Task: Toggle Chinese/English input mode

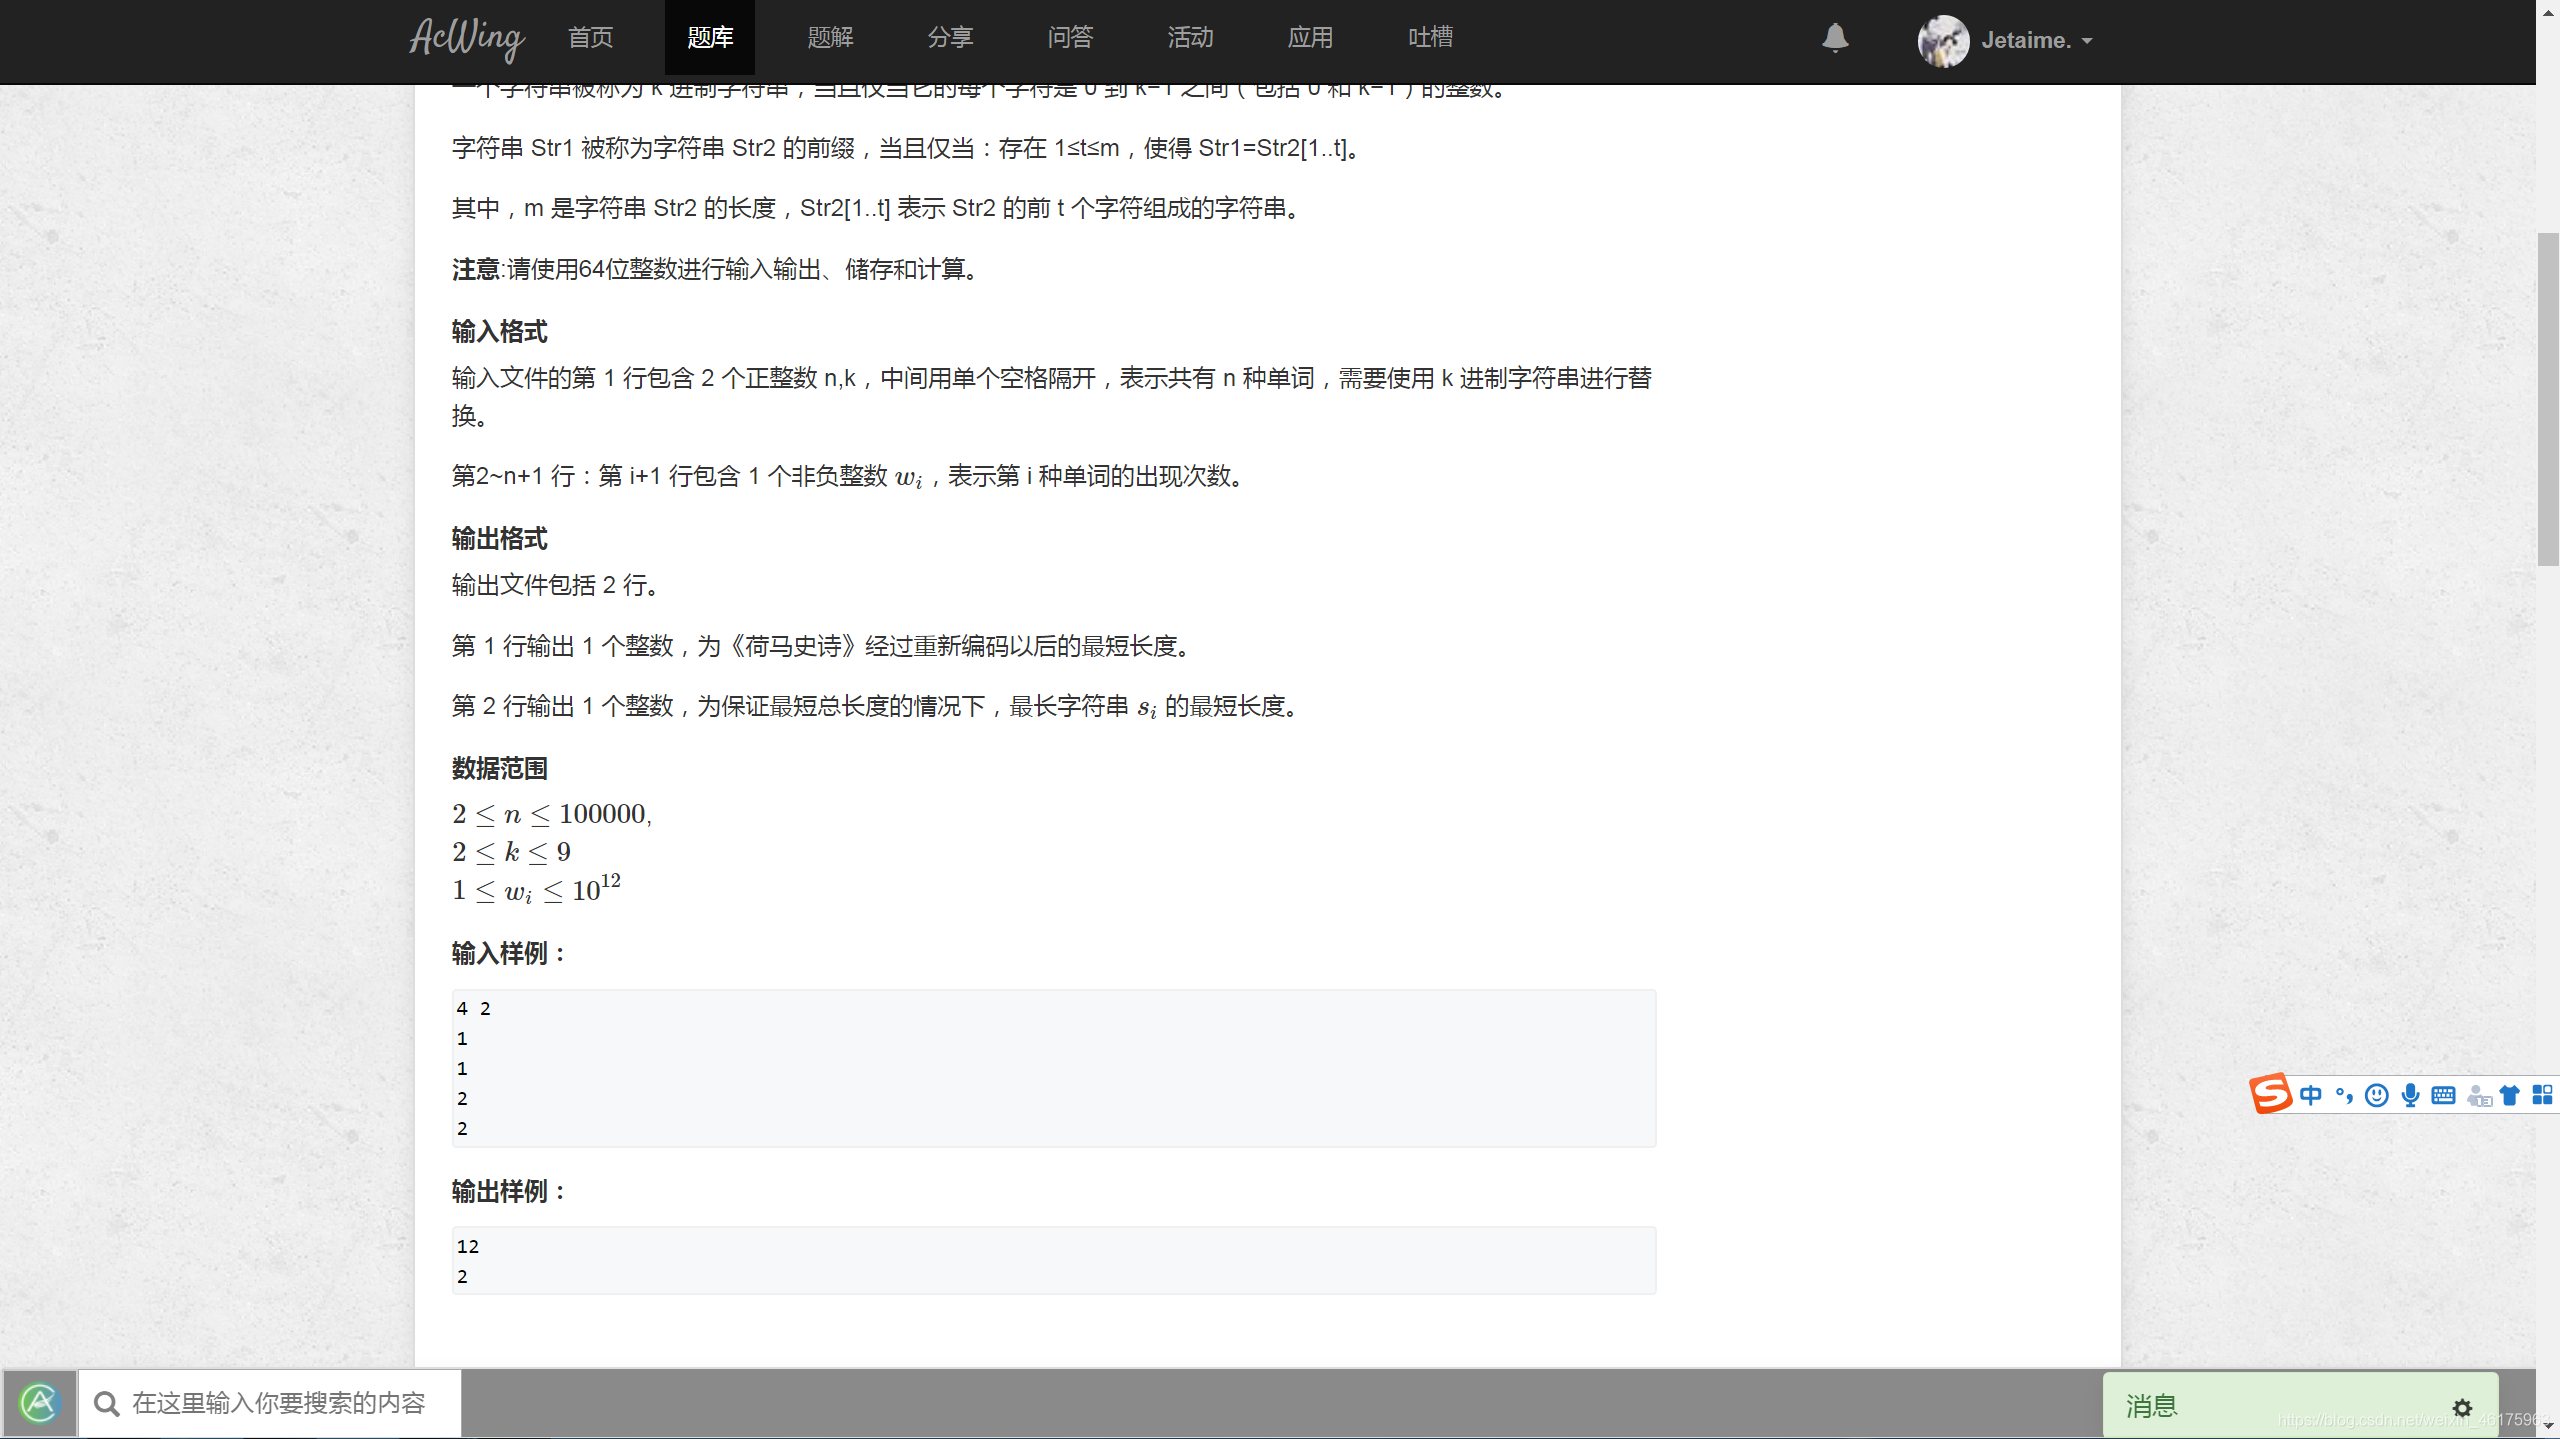Action: (x=2313, y=1095)
